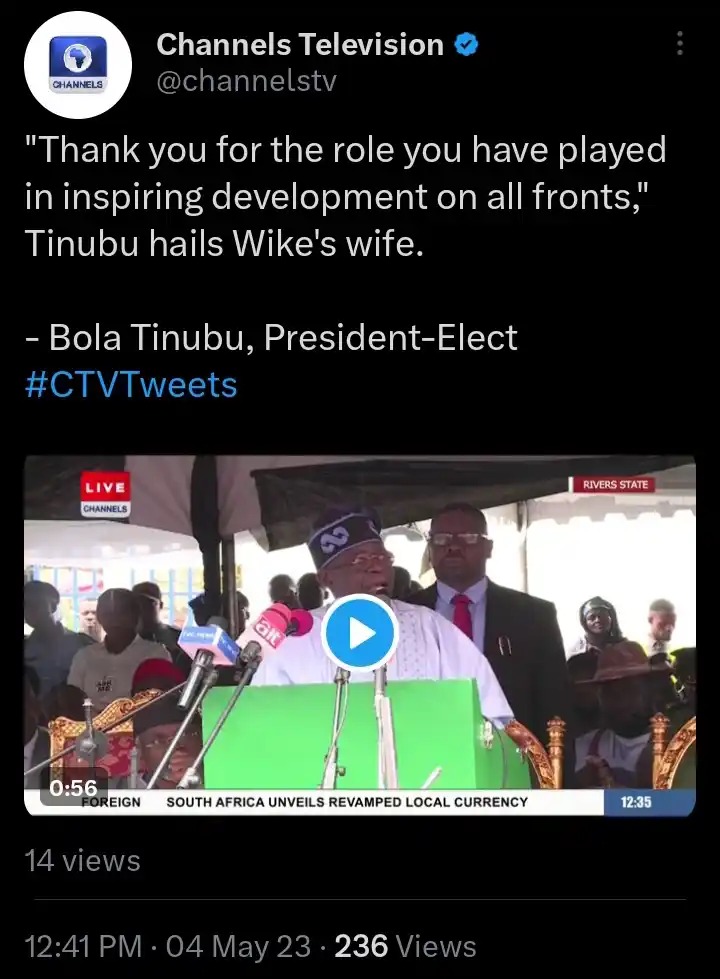The image size is (720, 979).
Task: Click the Channels Television display name
Action: [300, 45]
